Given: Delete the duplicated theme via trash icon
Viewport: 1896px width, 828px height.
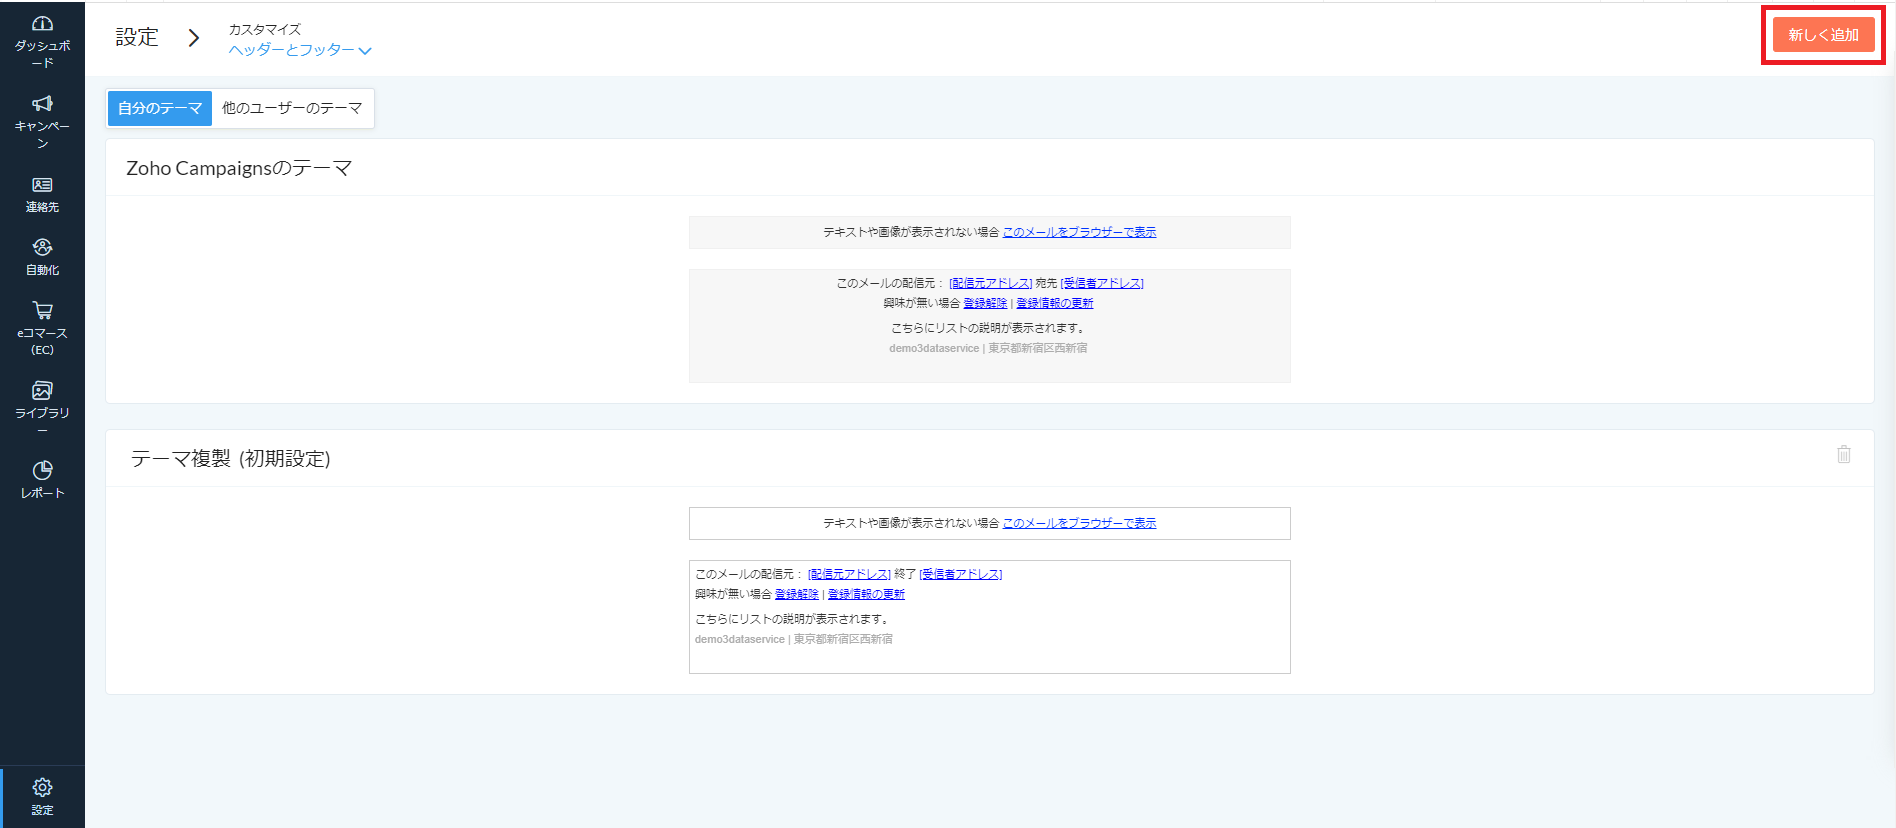Looking at the screenshot, I should [x=1843, y=455].
